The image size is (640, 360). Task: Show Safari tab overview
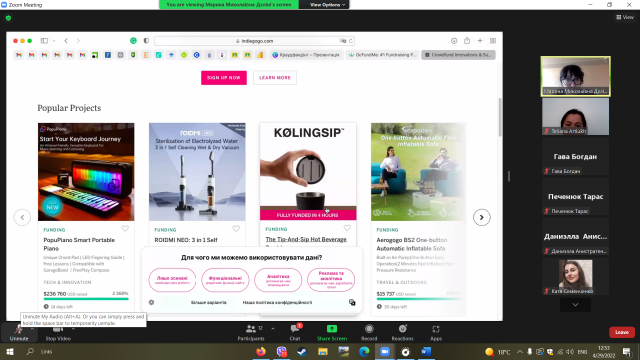[493, 41]
